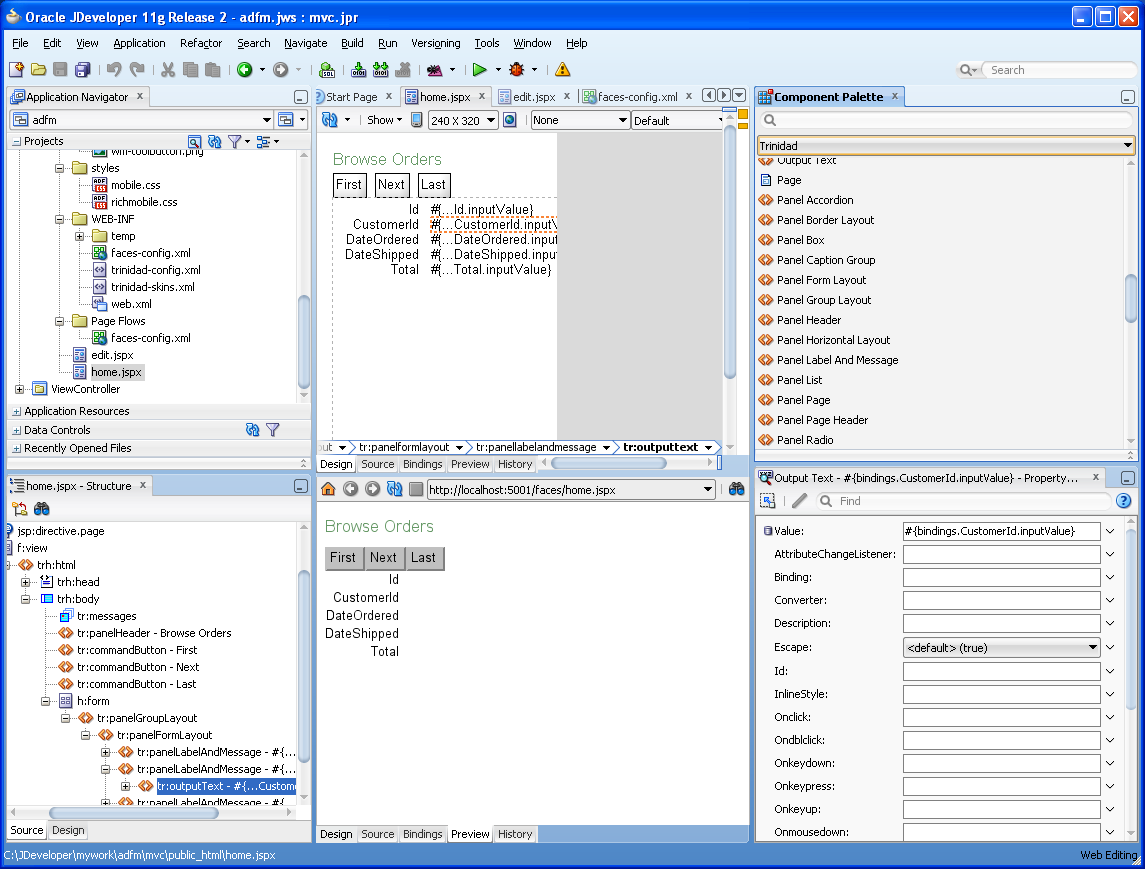Click the stop icon in preview browser
Screen dimensions: 1145x869
416,489
